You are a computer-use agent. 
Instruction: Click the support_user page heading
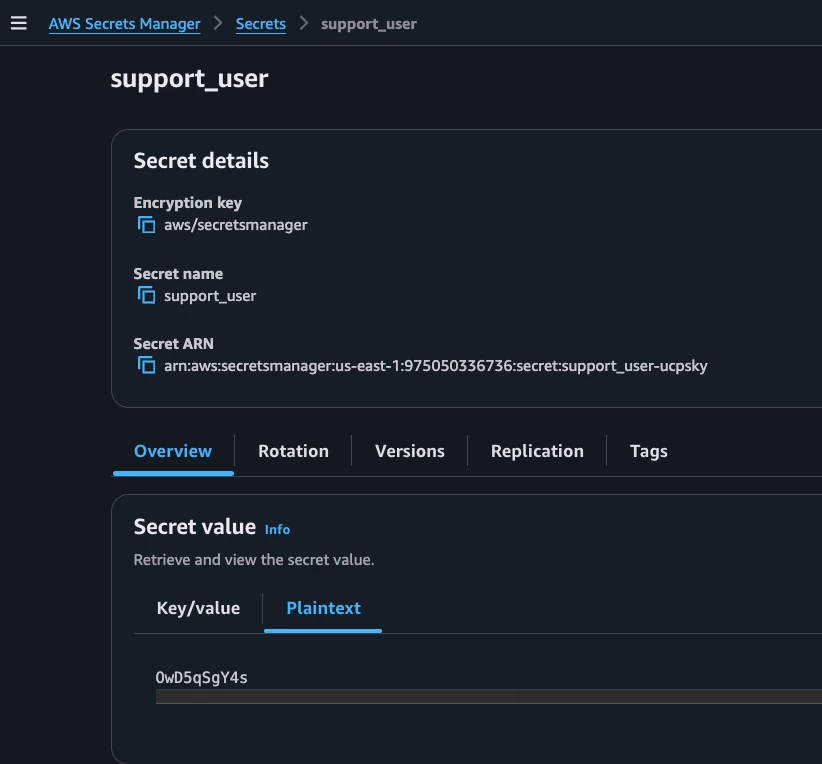189,80
